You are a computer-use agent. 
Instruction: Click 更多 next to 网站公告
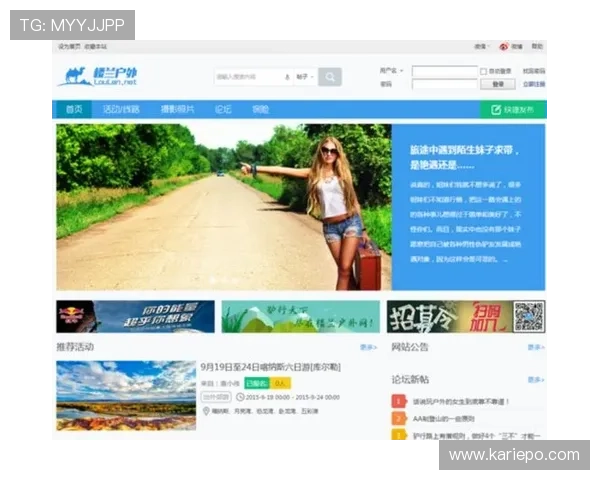(x=536, y=347)
